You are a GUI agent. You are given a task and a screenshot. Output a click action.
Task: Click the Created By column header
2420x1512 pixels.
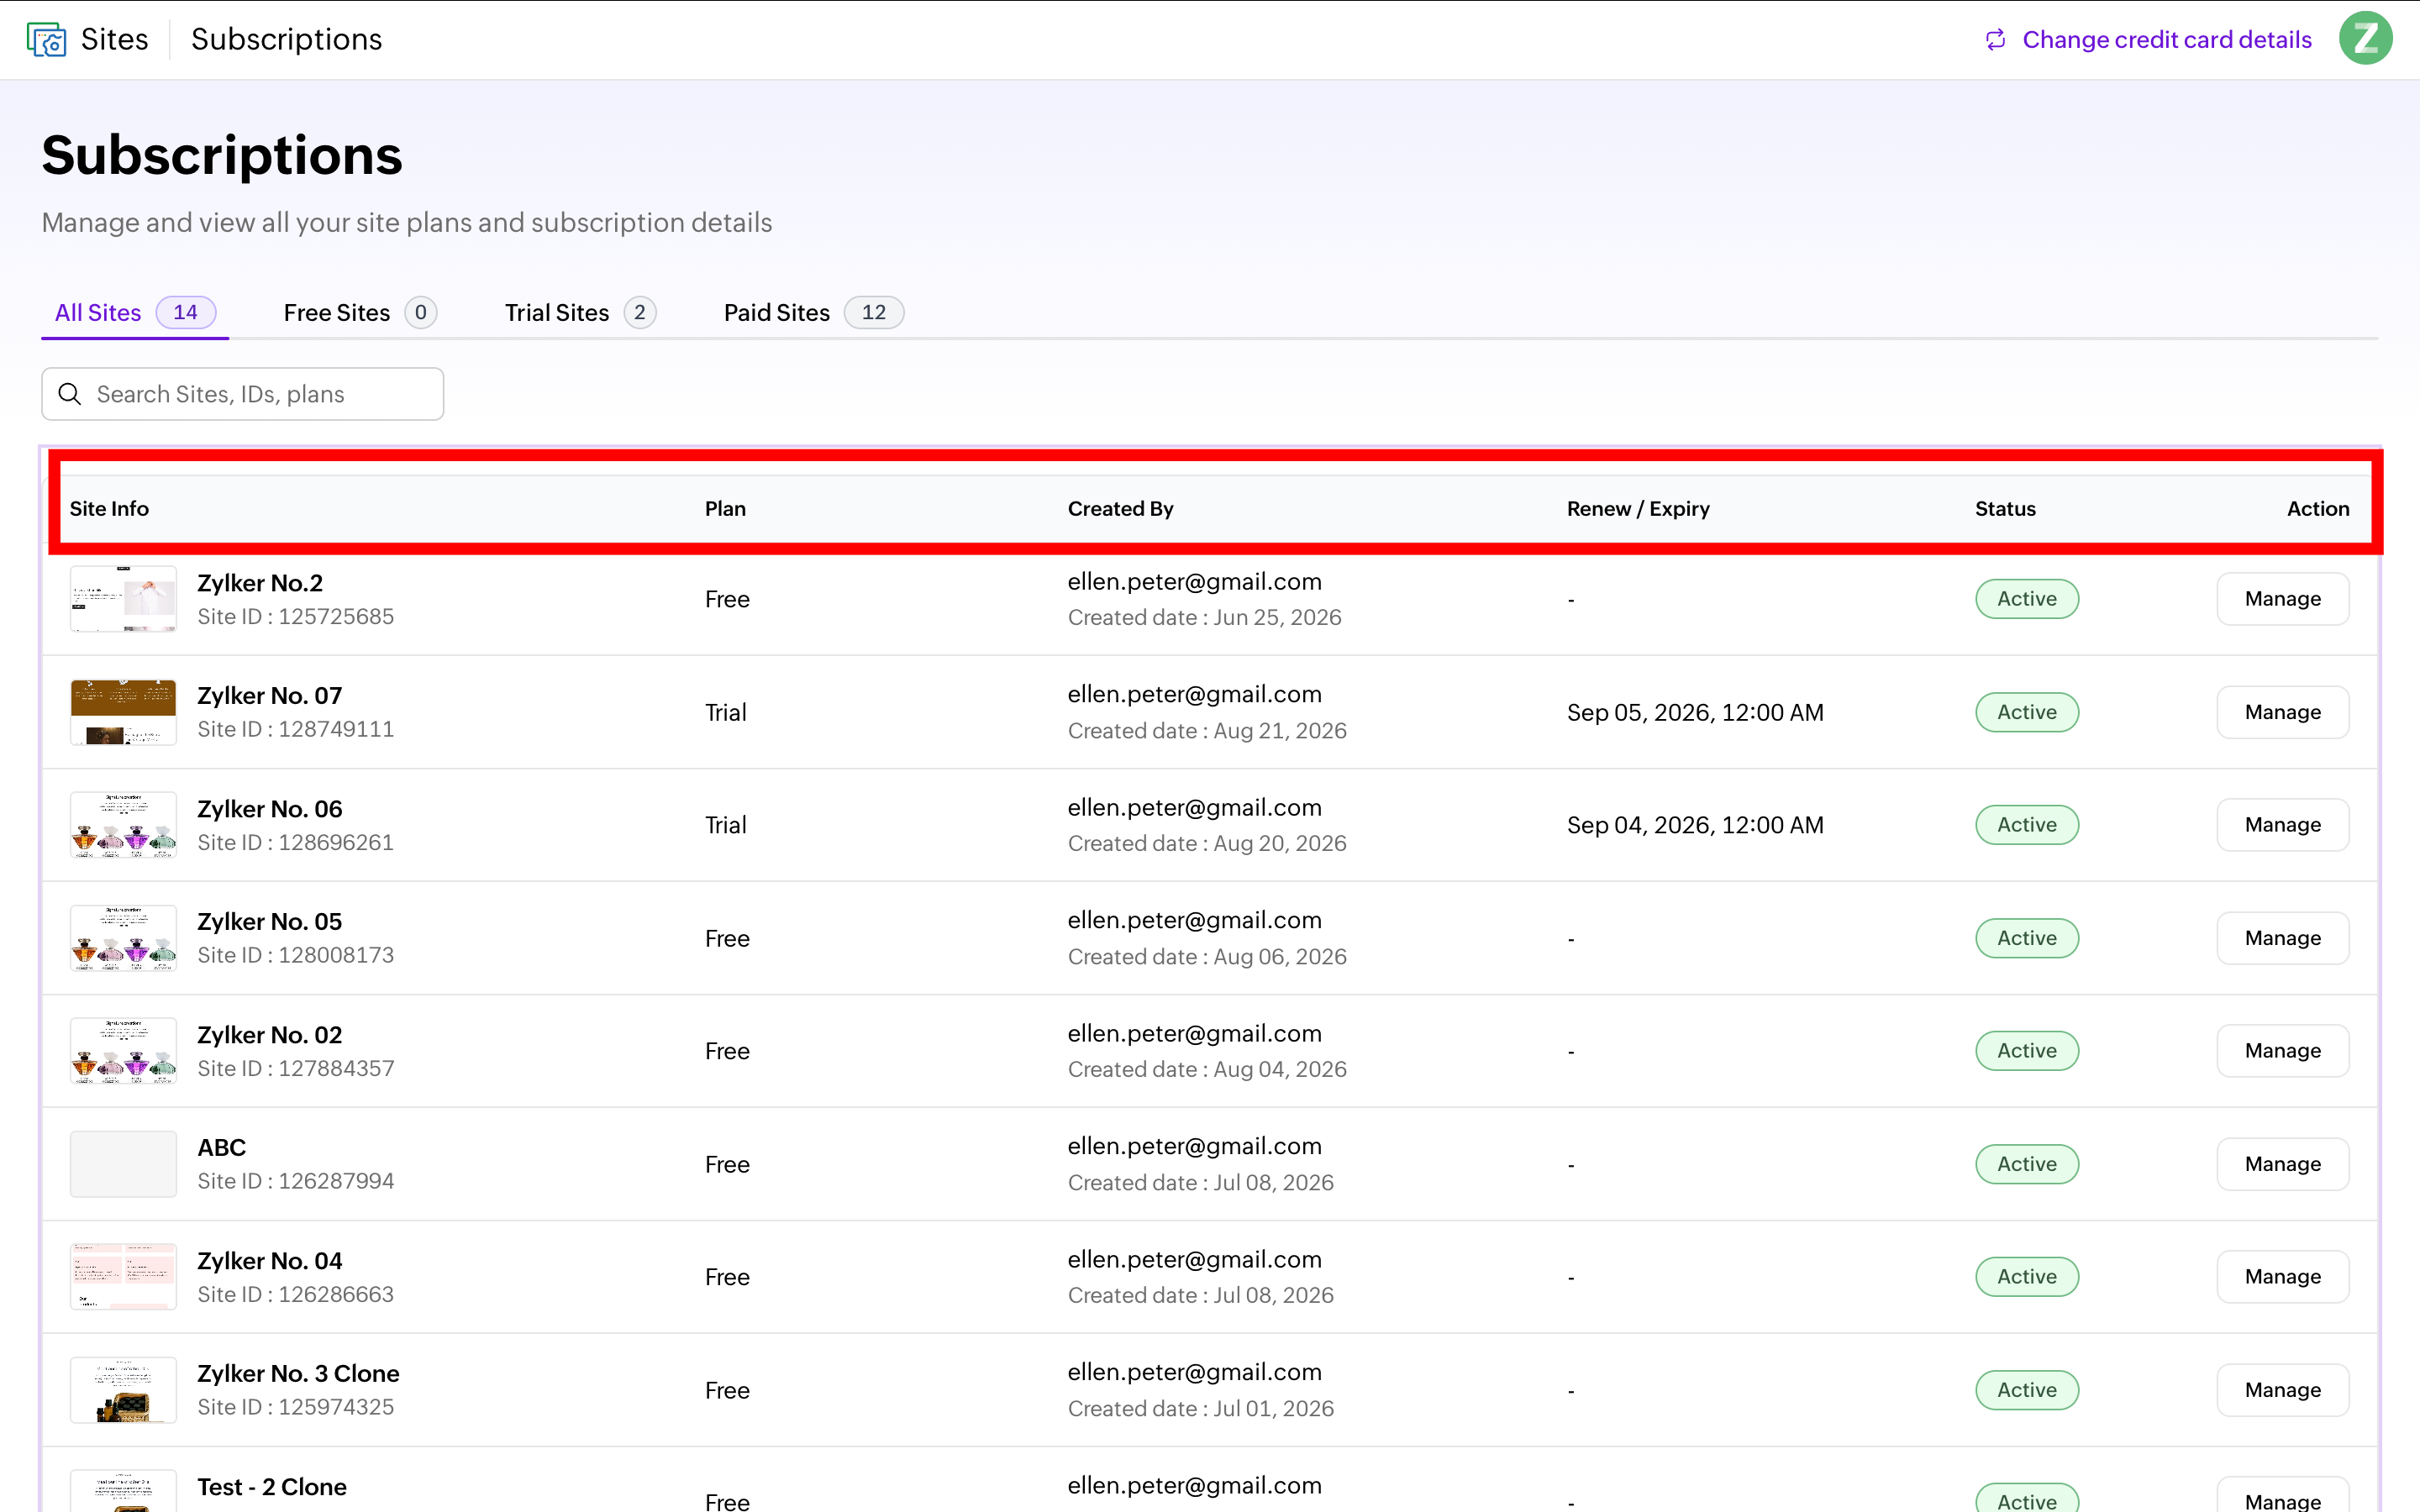click(x=1120, y=508)
